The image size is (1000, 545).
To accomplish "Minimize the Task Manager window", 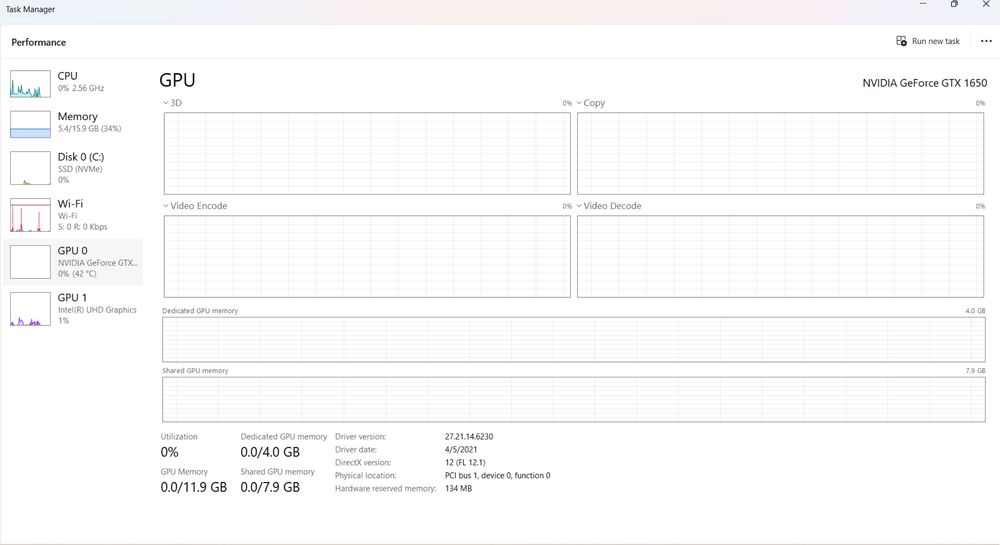I will 922,4.
